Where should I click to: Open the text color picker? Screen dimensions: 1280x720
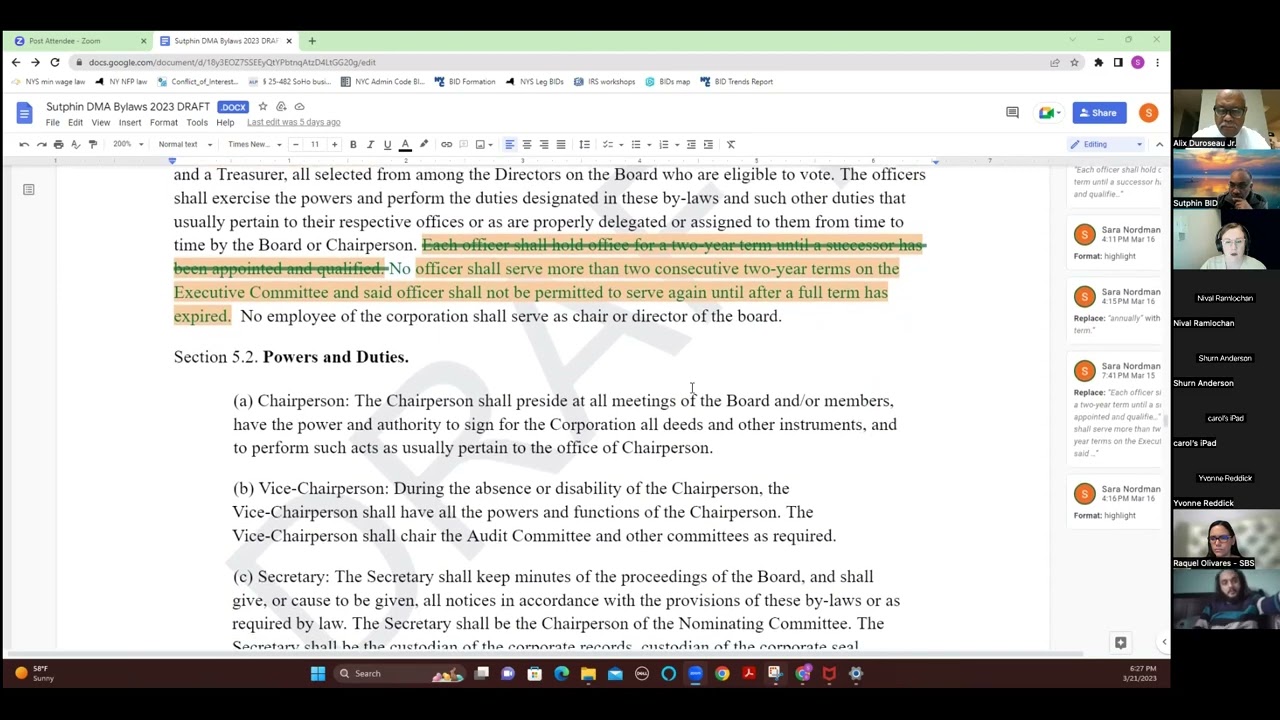[x=405, y=144]
